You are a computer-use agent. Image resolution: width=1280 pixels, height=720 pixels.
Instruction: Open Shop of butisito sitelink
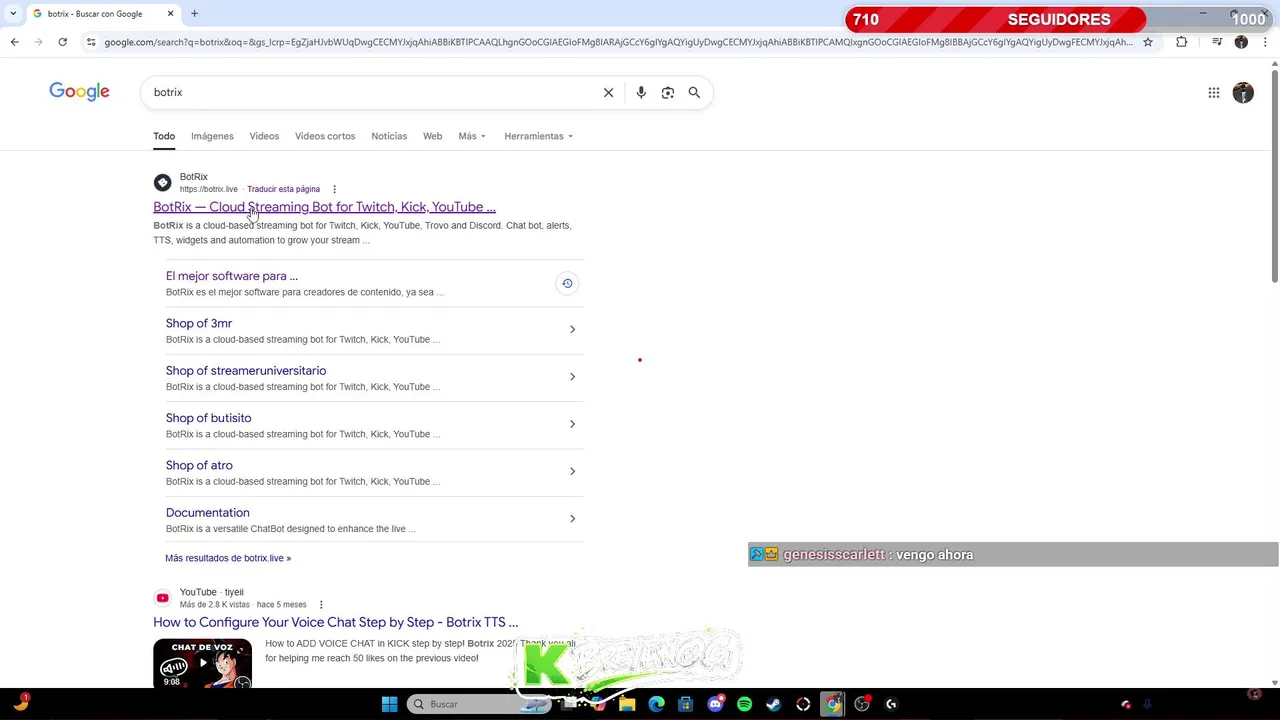pyautogui.click(x=208, y=418)
